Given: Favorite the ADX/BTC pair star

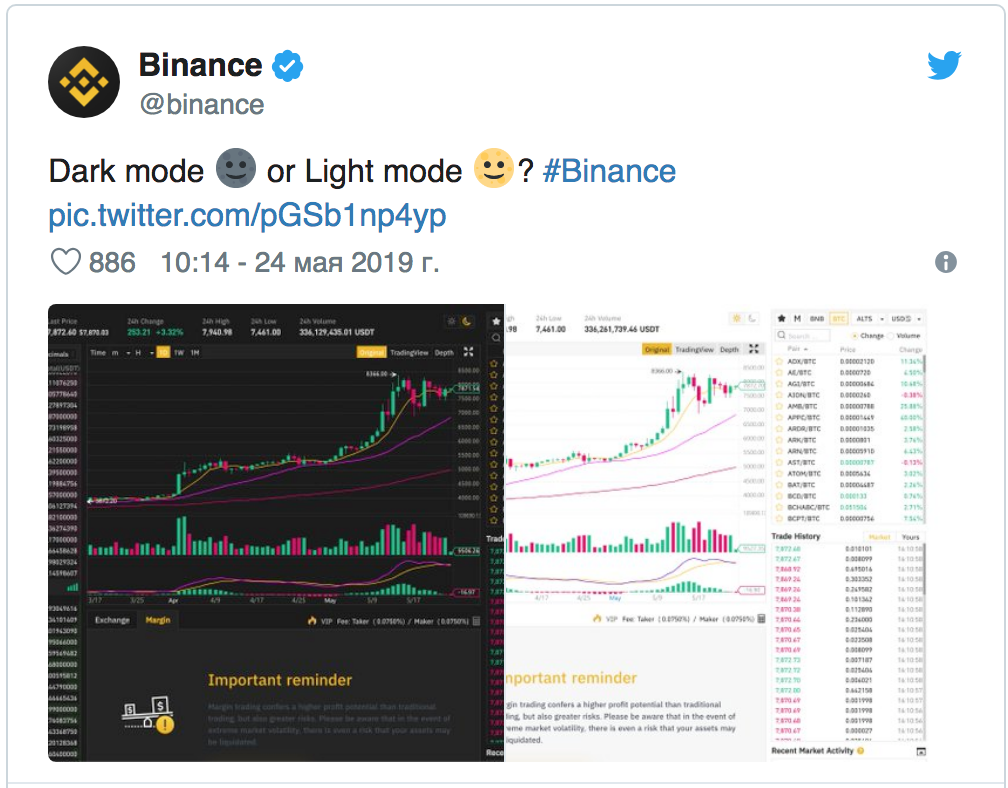Looking at the screenshot, I should 780,361.
